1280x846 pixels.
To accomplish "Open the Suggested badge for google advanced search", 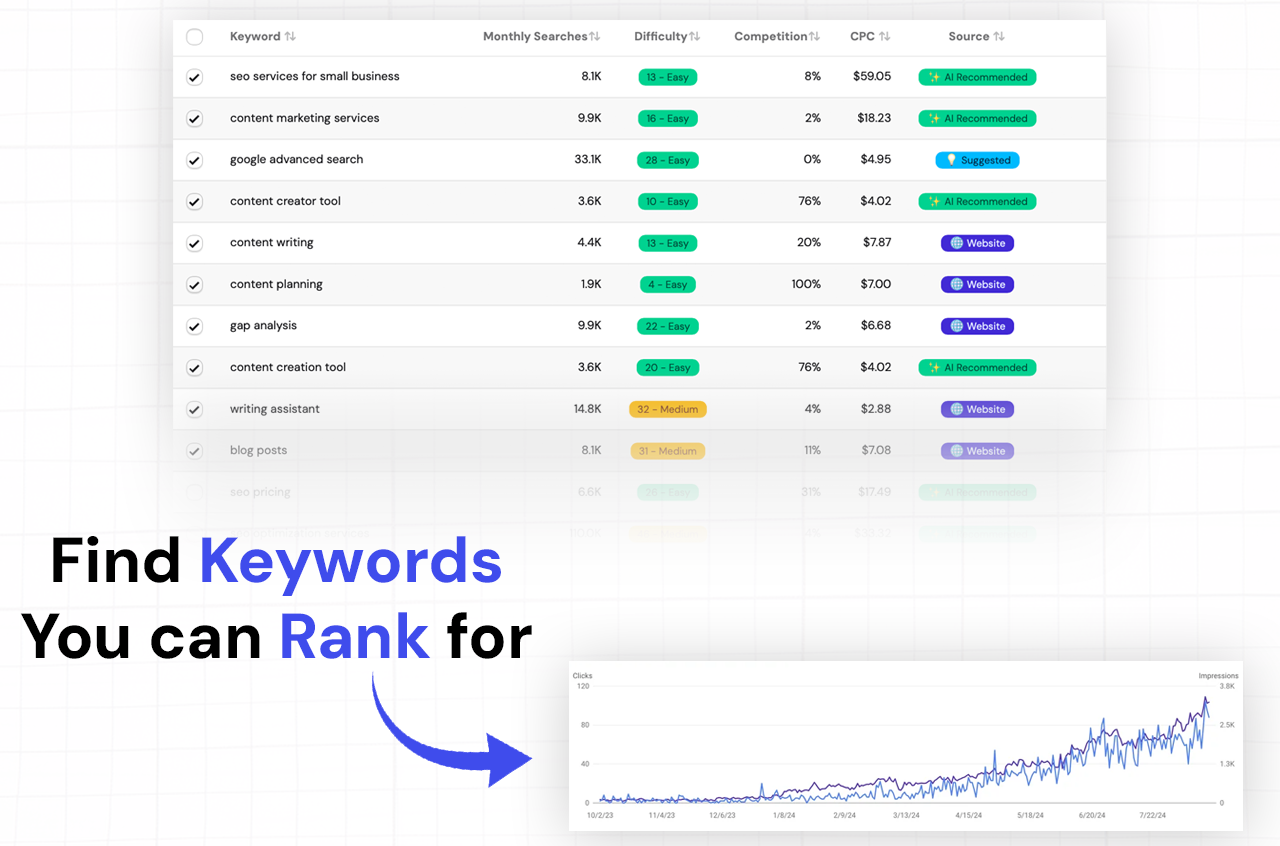I will 977,160.
